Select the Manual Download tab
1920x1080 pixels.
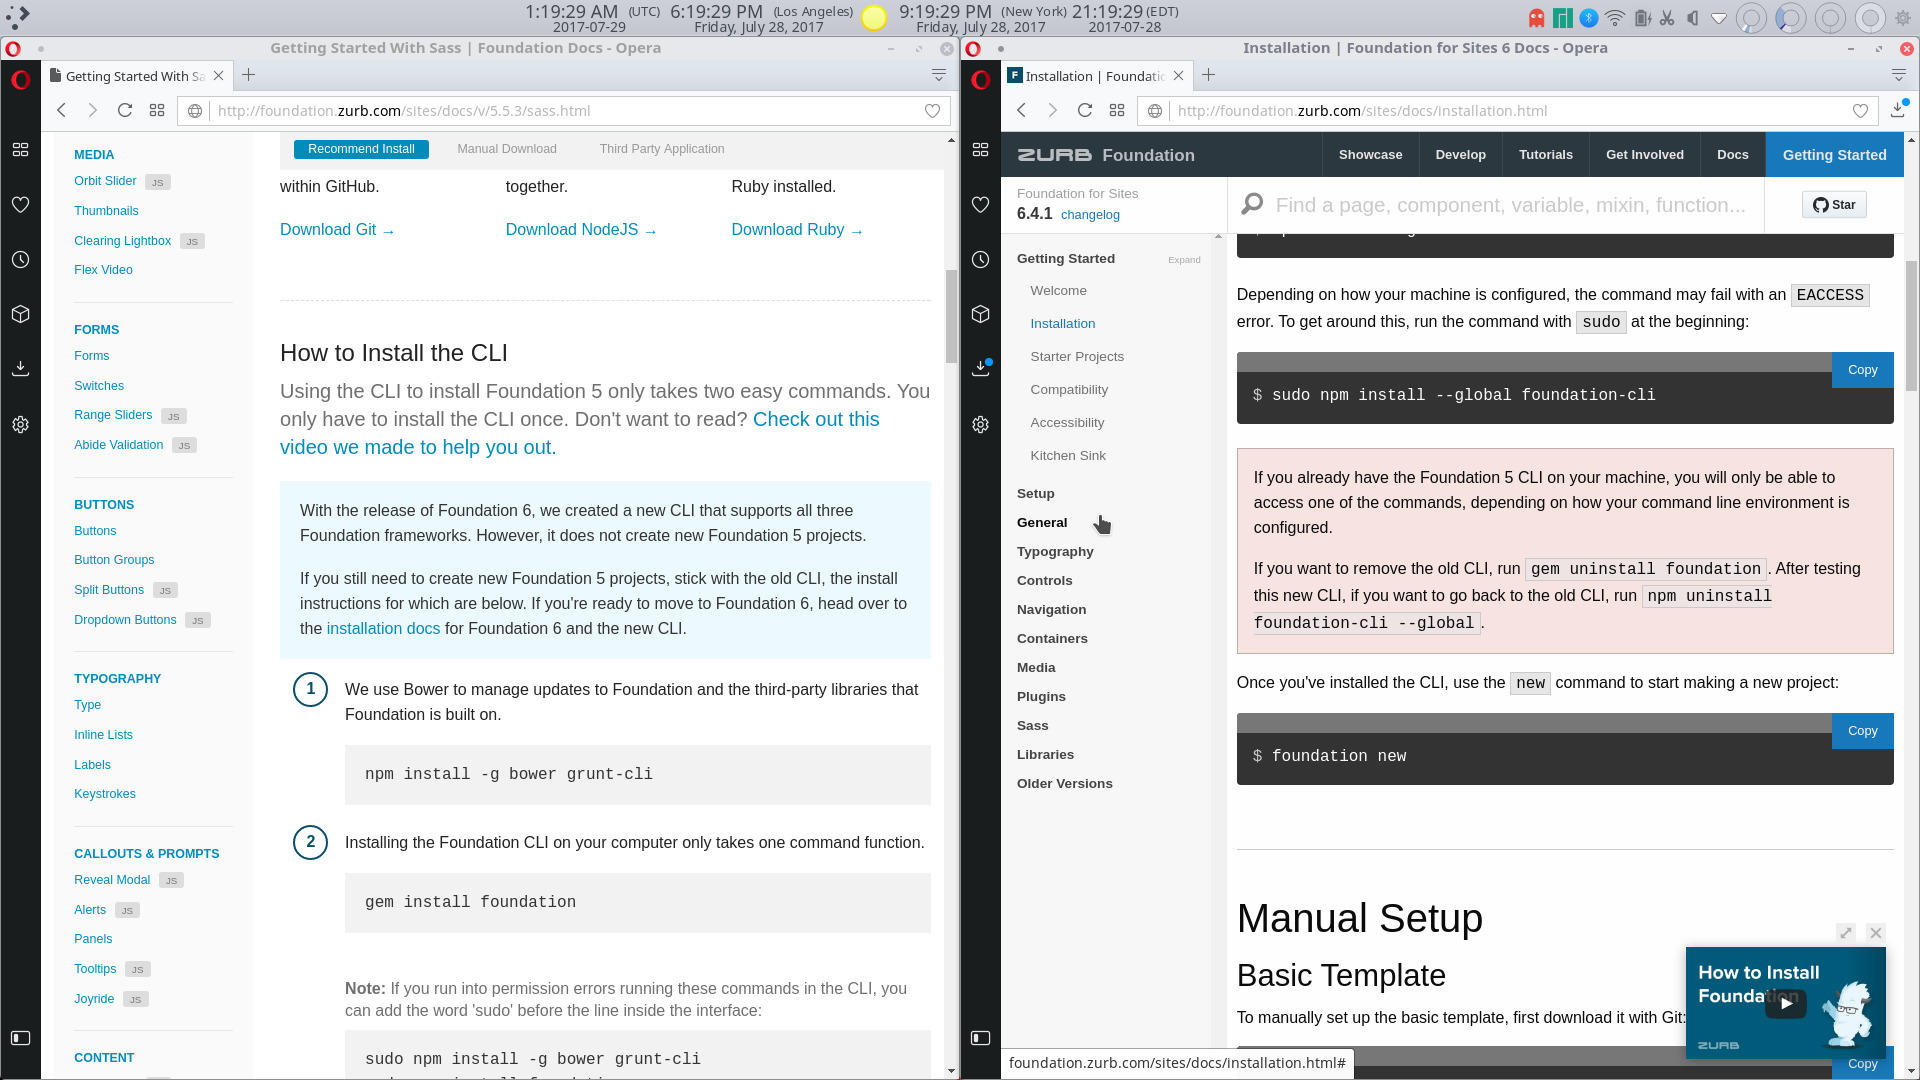click(507, 149)
